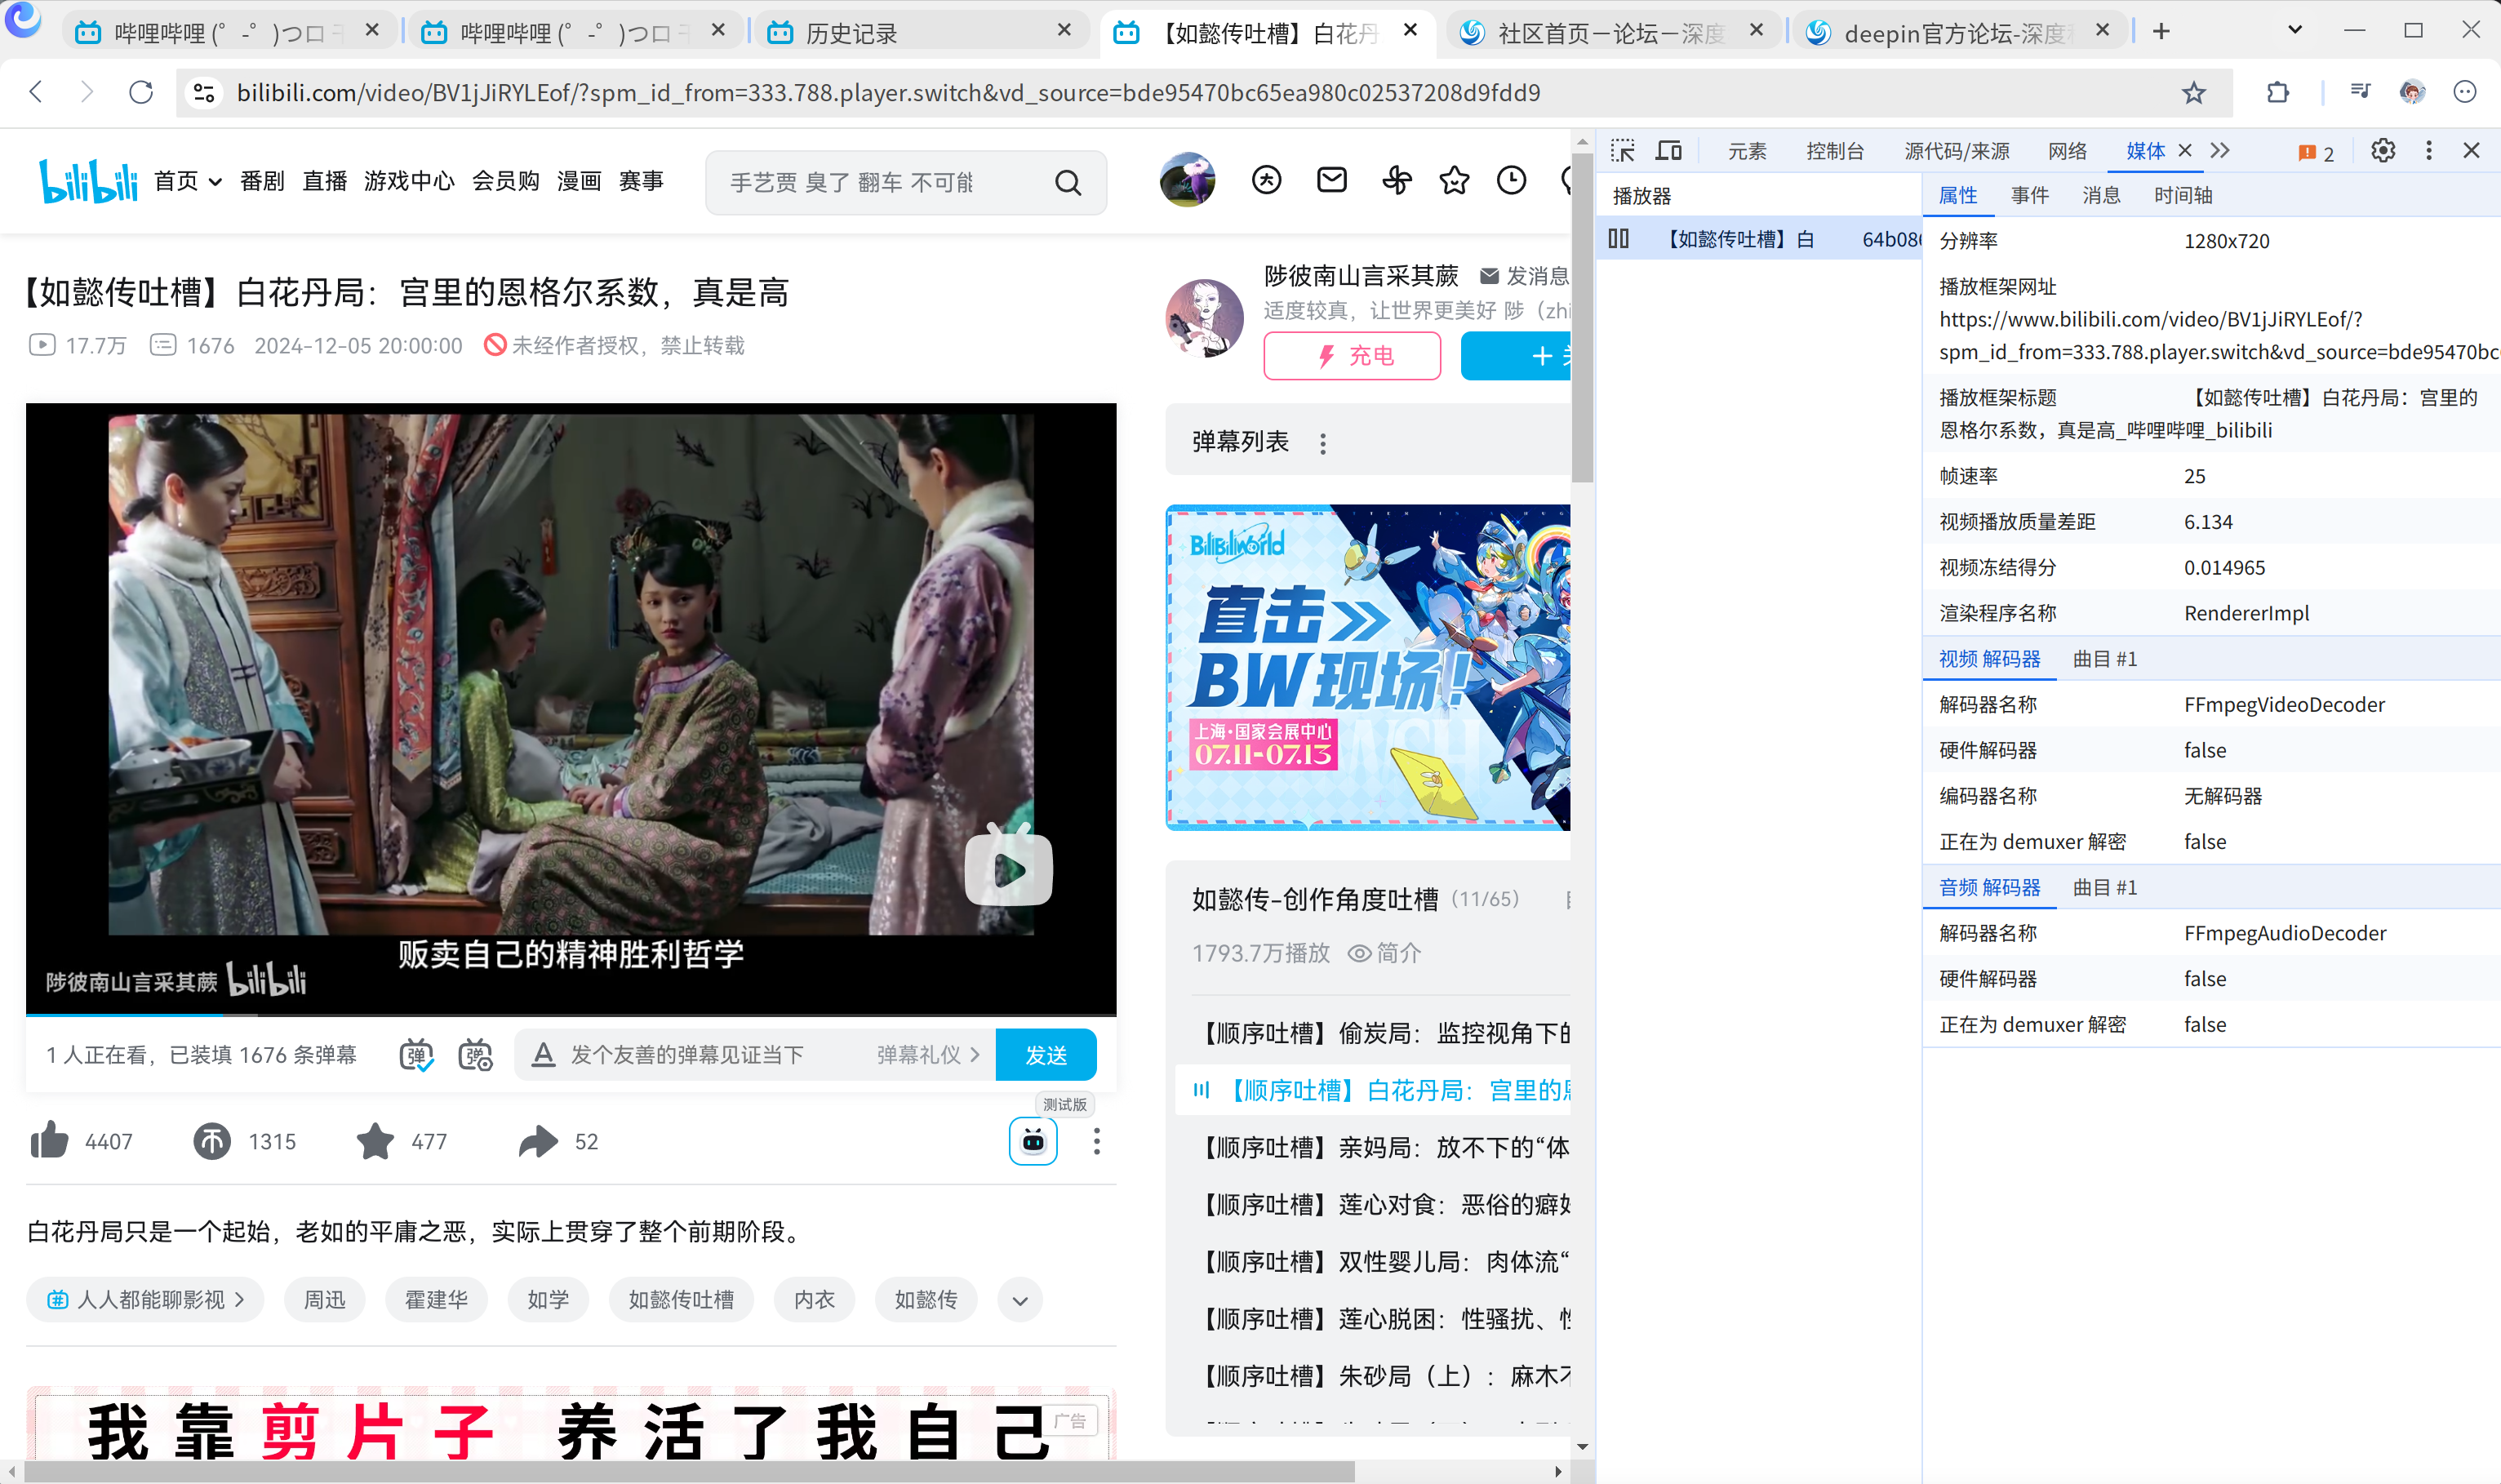
Task: Open the favorites star icon in header
Action: click(x=1454, y=180)
